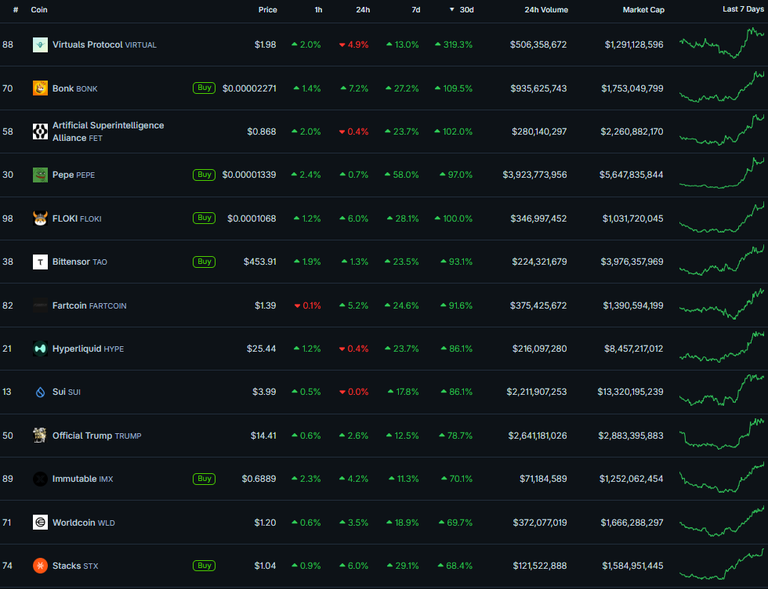Click the Buy button for Pepe

204,175
